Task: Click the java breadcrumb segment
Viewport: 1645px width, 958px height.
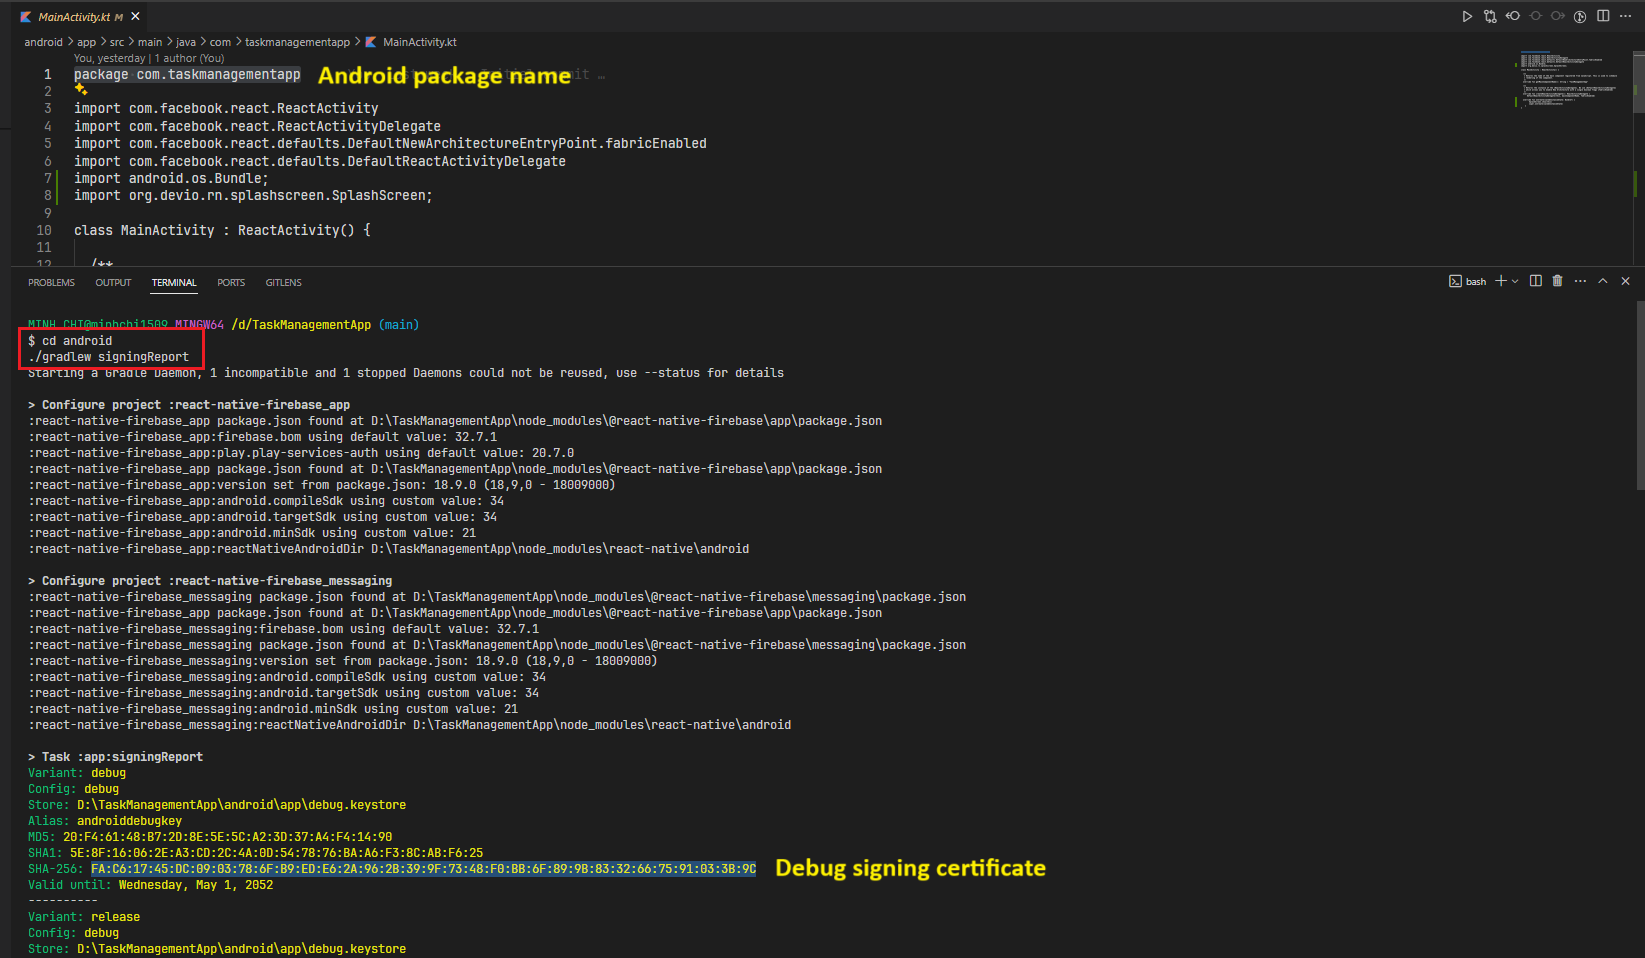Action: (186, 42)
